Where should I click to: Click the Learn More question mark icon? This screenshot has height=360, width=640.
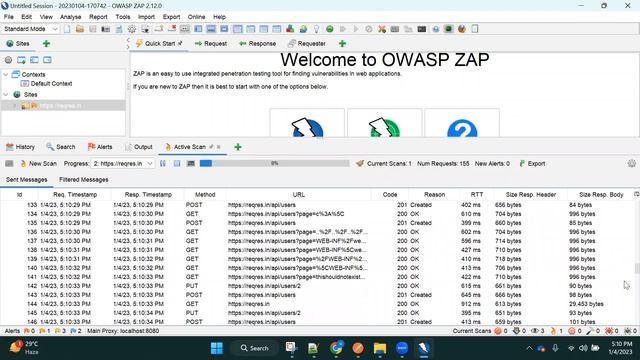[x=462, y=129]
